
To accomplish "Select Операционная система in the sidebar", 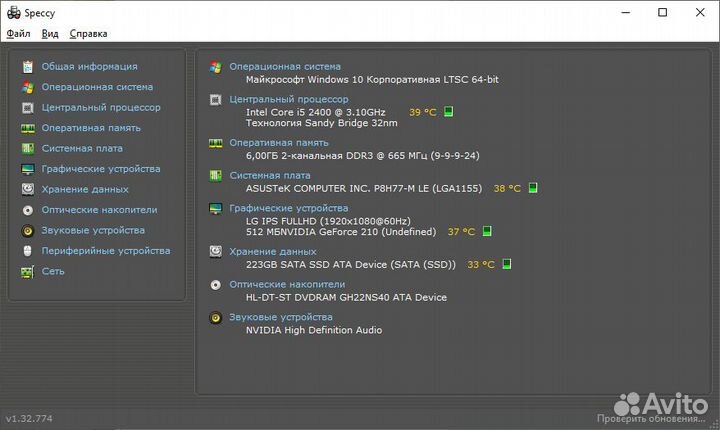I will (x=97, y=87).
